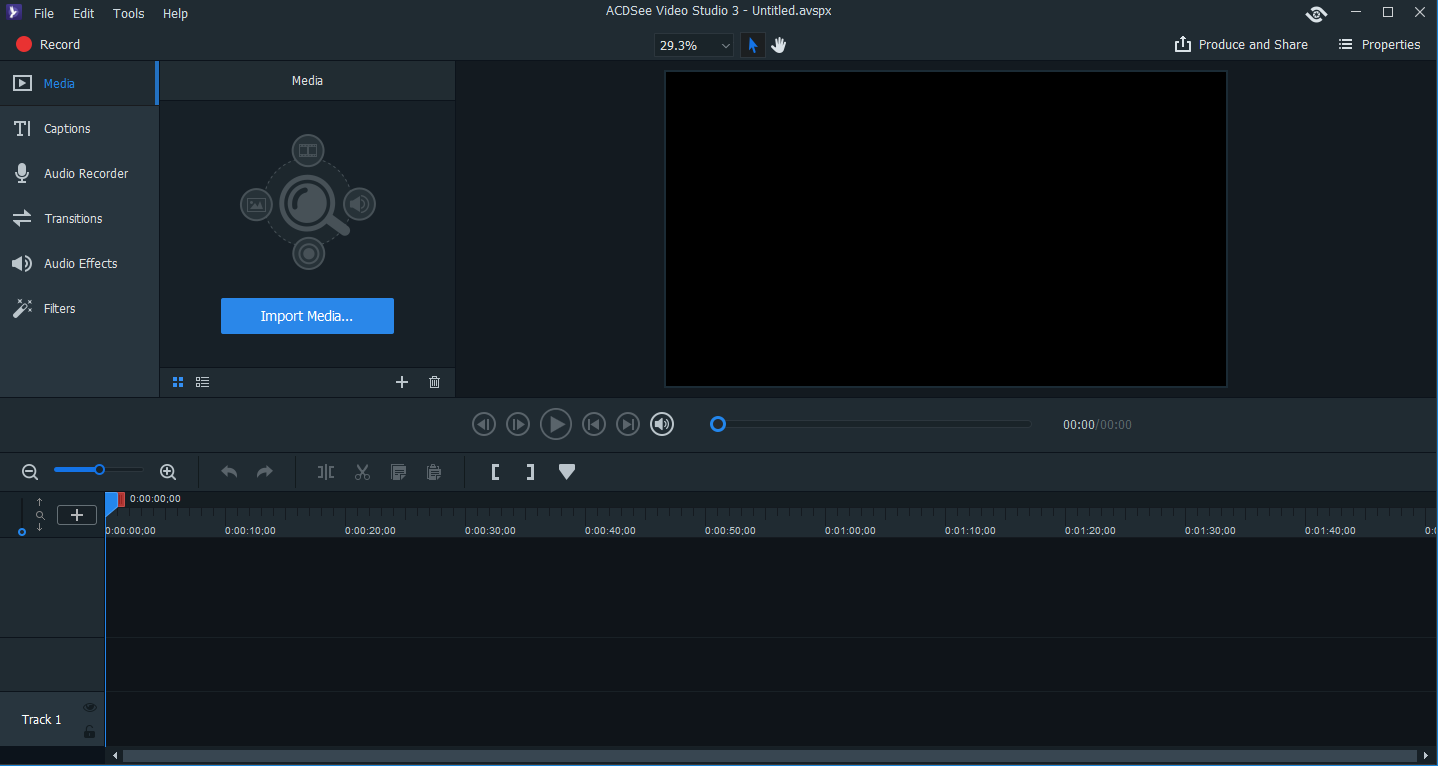Click the 0:00:30;00 mark on the ruler

(490, 530)
